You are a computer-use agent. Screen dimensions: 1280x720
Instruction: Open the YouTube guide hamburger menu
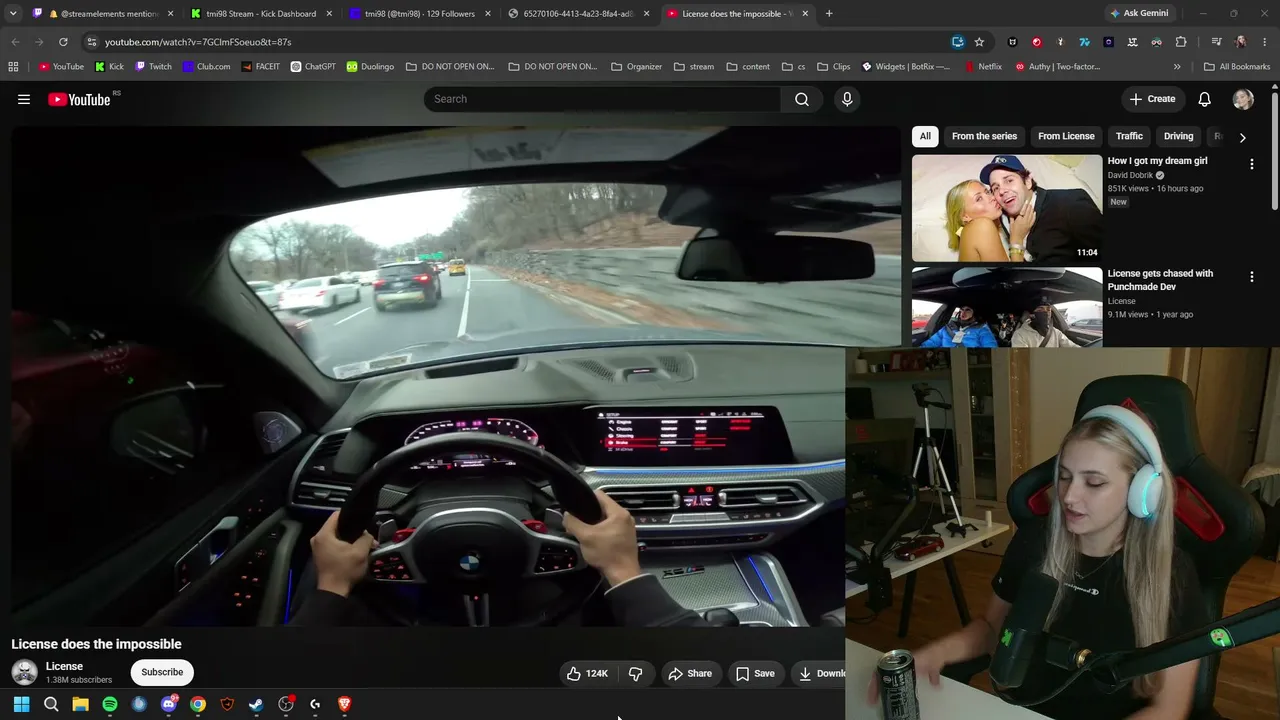24,99
